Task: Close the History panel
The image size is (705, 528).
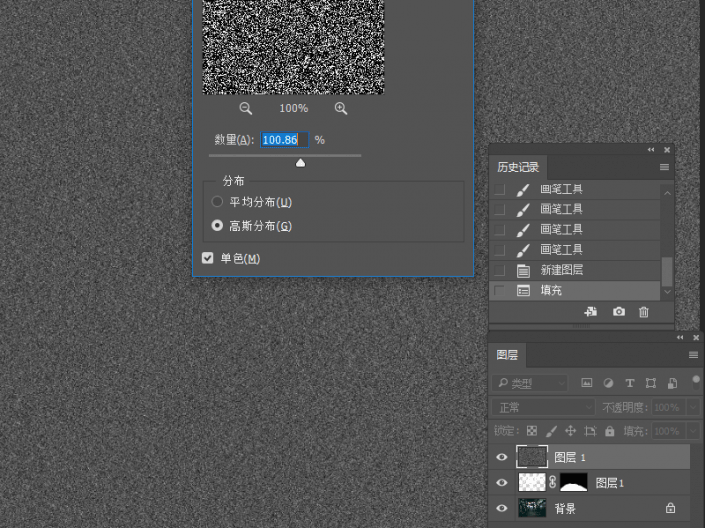Action: coord(667,150)
